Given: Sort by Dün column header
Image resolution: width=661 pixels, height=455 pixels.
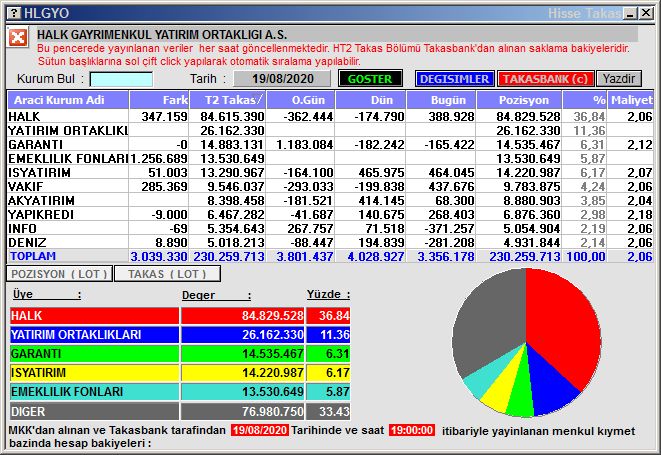Looking at the screenshot, I should pyautogui.click(x=371, y=100).
